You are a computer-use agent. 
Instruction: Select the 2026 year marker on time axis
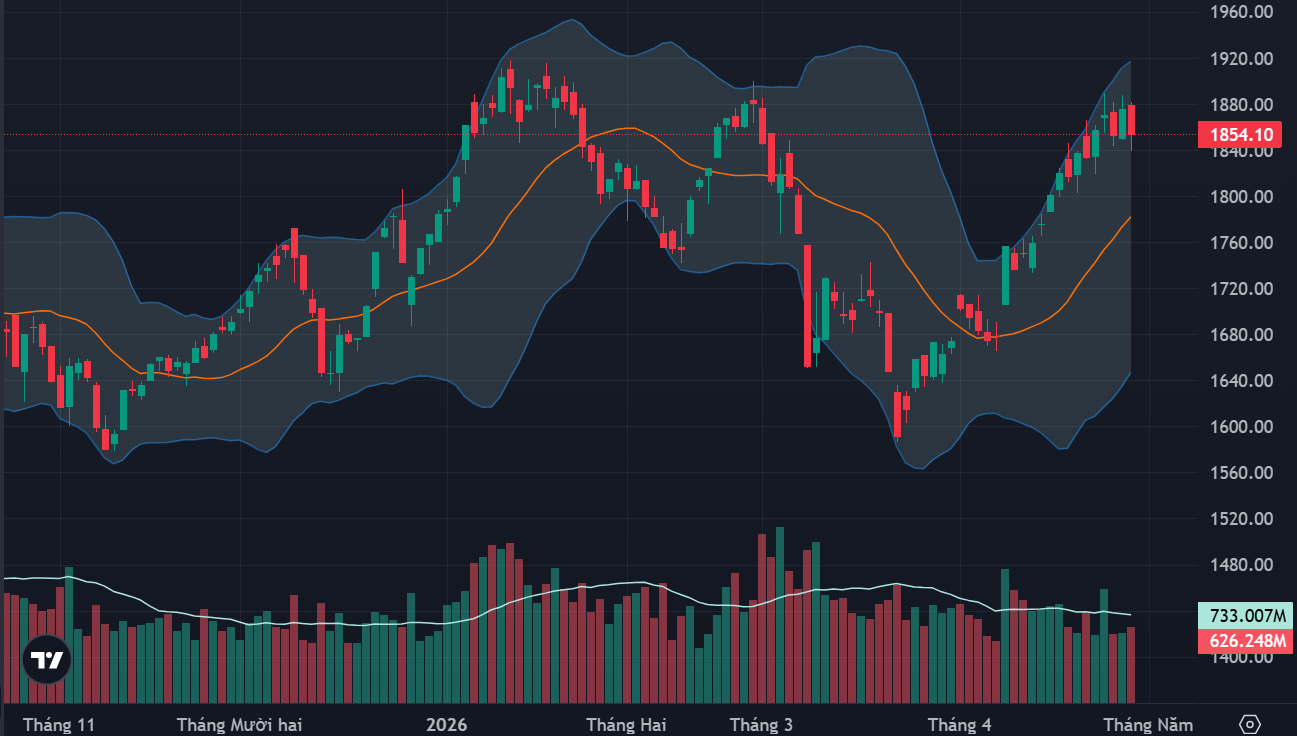tap(446, 724)
